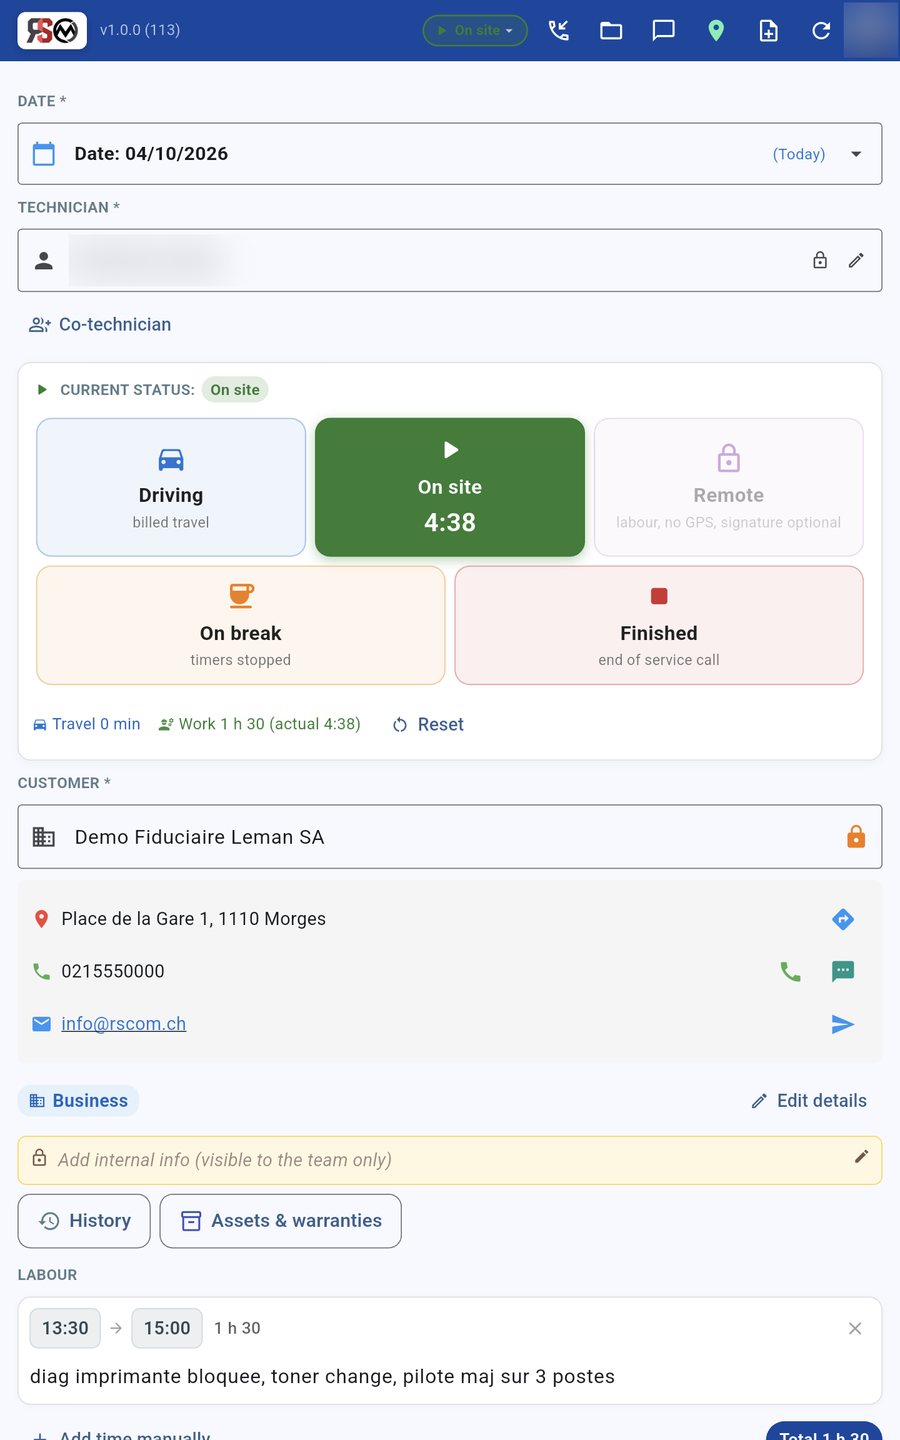900x1440 pixels.
Task: Send SMS with green message icon
Action: tap(843, 971)
